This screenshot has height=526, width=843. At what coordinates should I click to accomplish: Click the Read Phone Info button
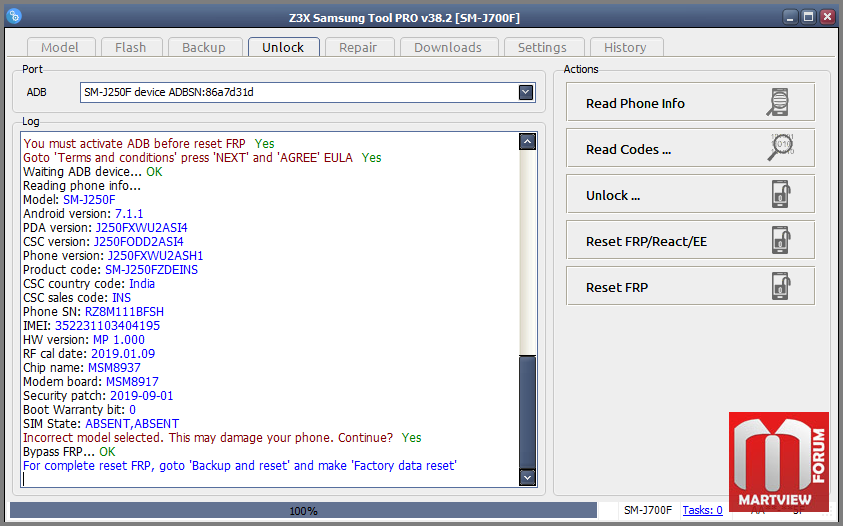(x=690, y=102)
